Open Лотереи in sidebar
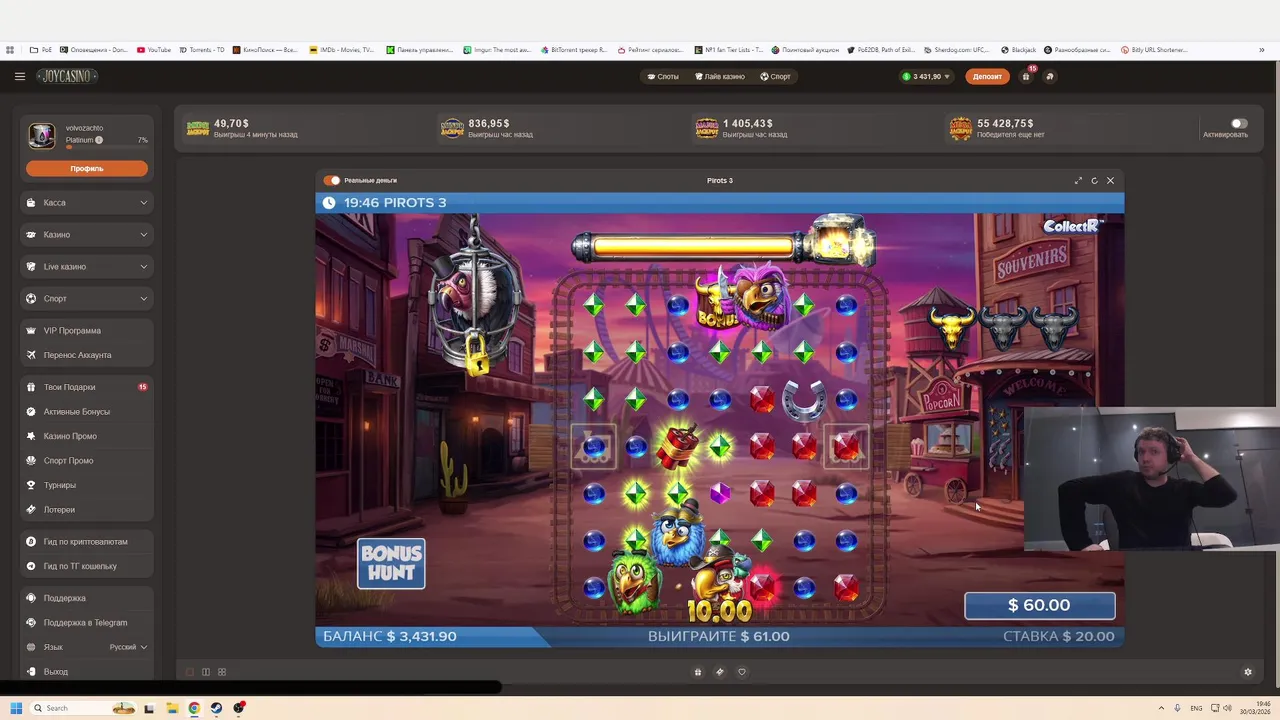Image resolution: width=1280 pixels, height=720 pixels. 87,510
